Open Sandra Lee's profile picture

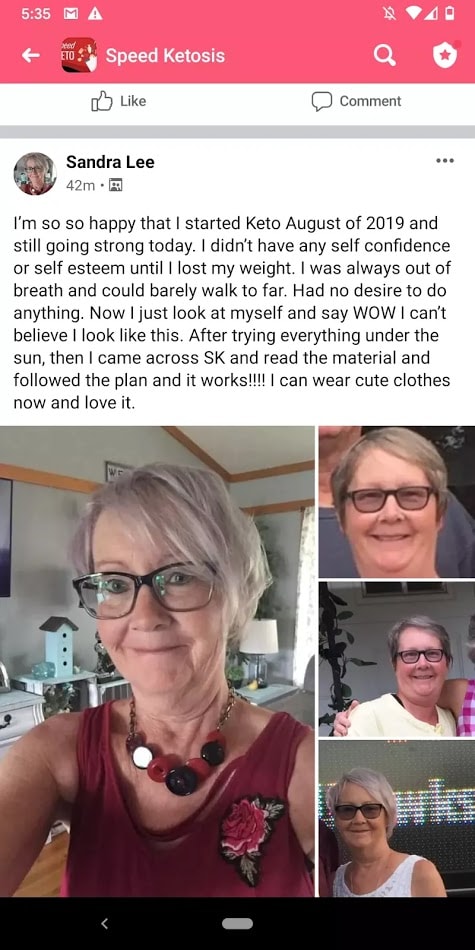point(35,173)
